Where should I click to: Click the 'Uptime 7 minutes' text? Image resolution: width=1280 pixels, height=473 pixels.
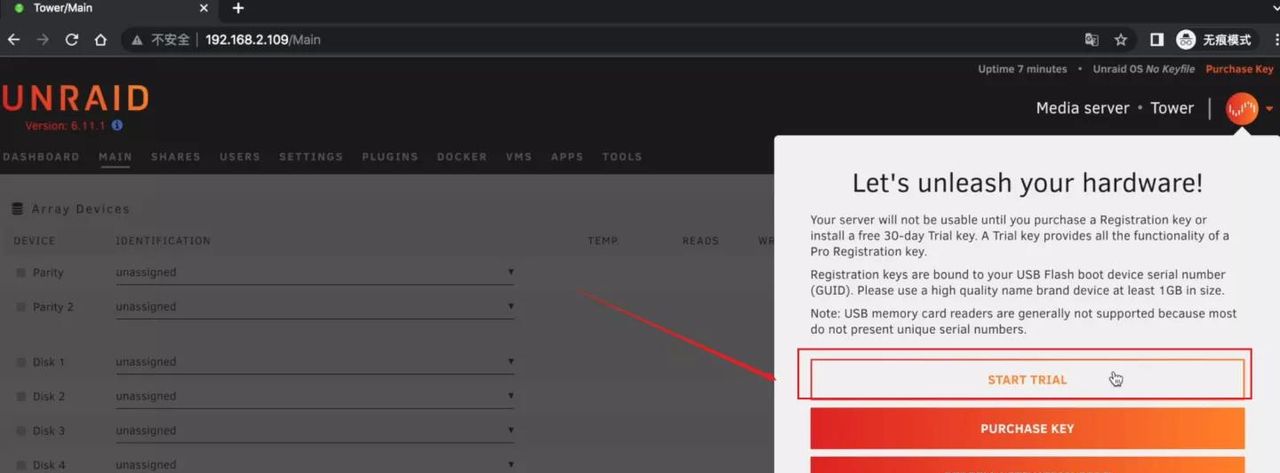click(x=1022, y=69)
